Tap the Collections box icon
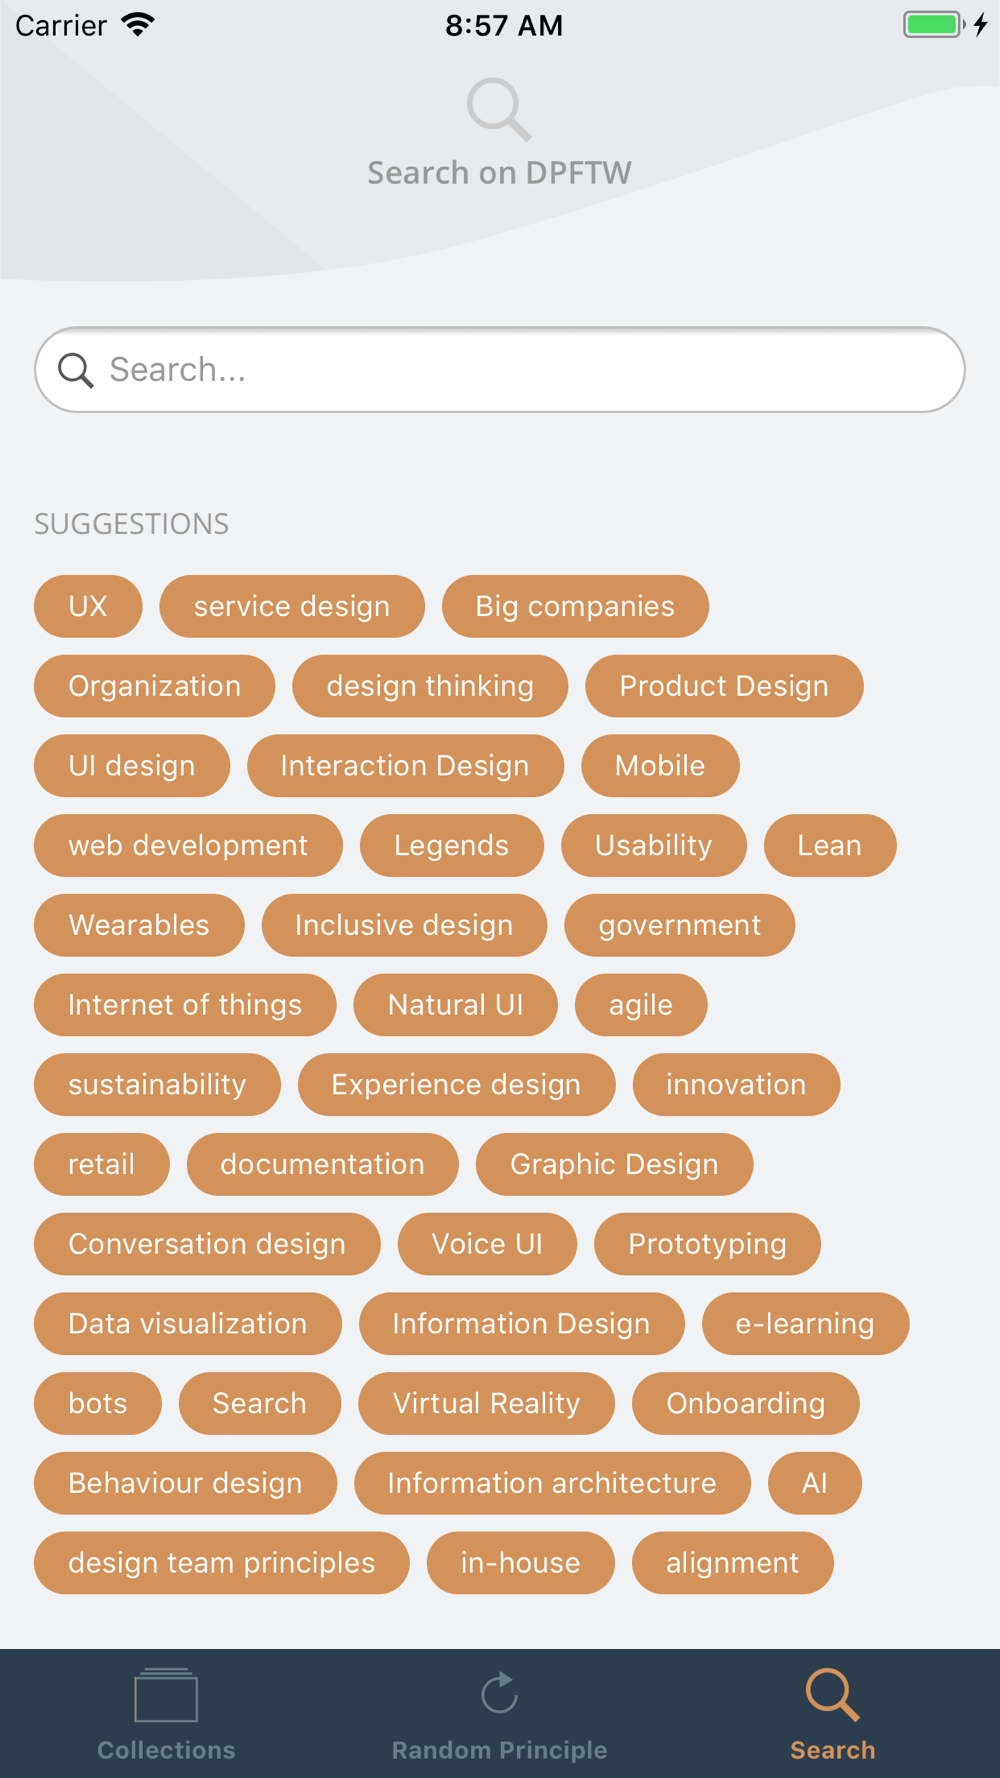Image resolution: width=1000 pixels, height=1778 pixels. coord(166,1695)
